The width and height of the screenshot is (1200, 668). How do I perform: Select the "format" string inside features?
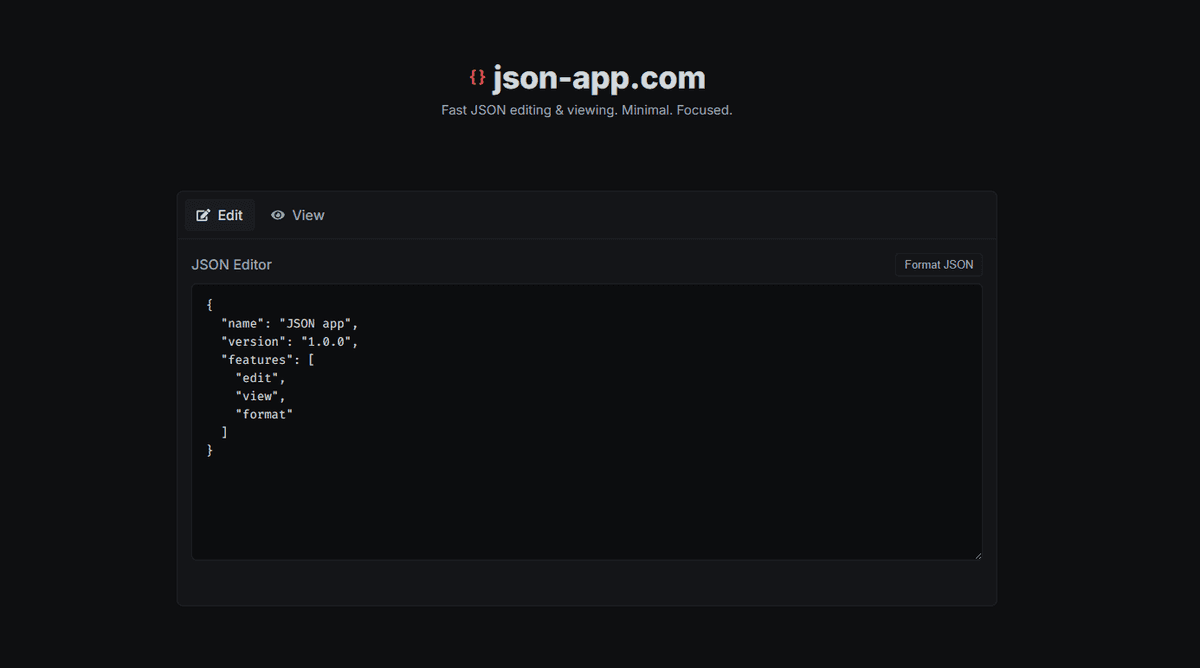pyautogui.click(x=264, y=413)
